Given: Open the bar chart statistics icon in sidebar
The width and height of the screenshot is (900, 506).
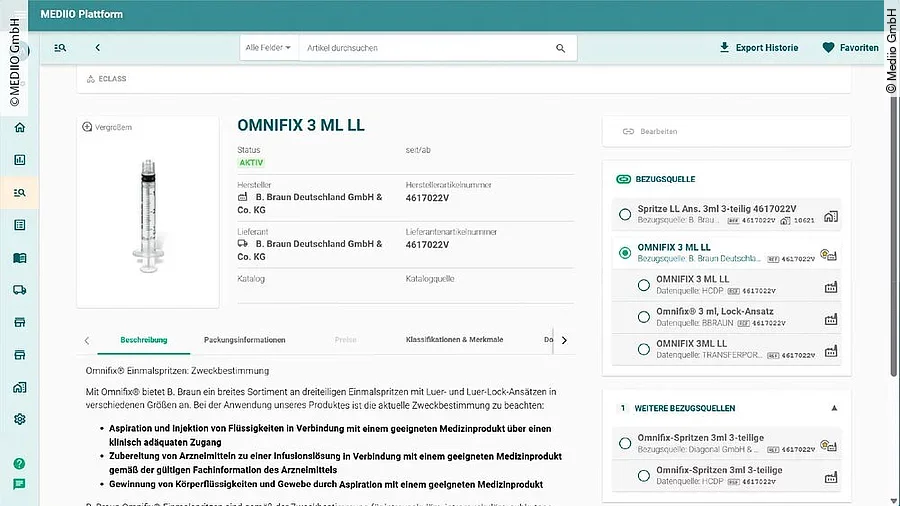Looking at the screenshot, I should [20, 160].
